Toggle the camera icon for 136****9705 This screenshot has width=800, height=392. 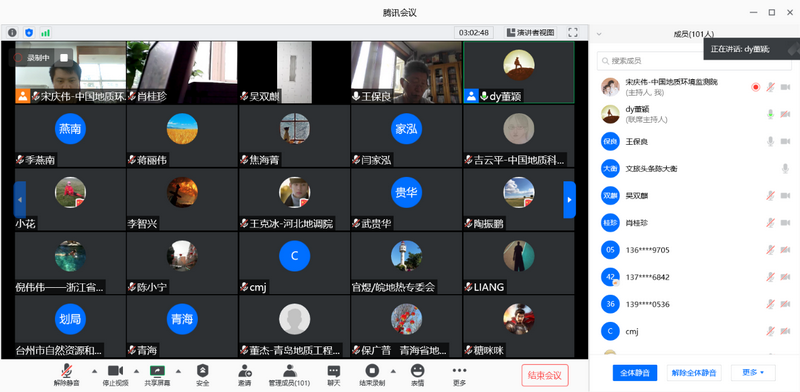pyautogui.click(x=785, y=250)
